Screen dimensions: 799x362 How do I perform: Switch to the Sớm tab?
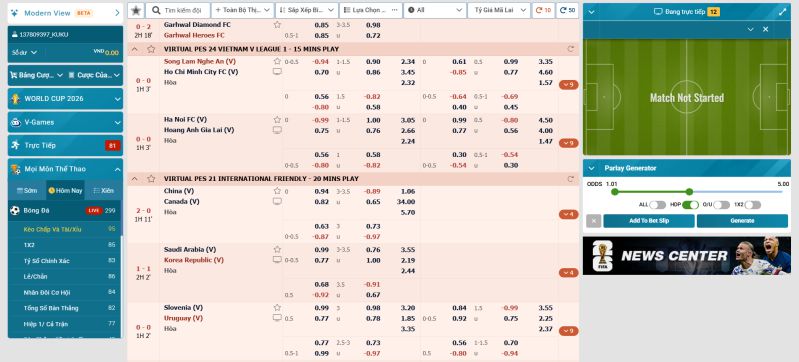tap(27, 190)
